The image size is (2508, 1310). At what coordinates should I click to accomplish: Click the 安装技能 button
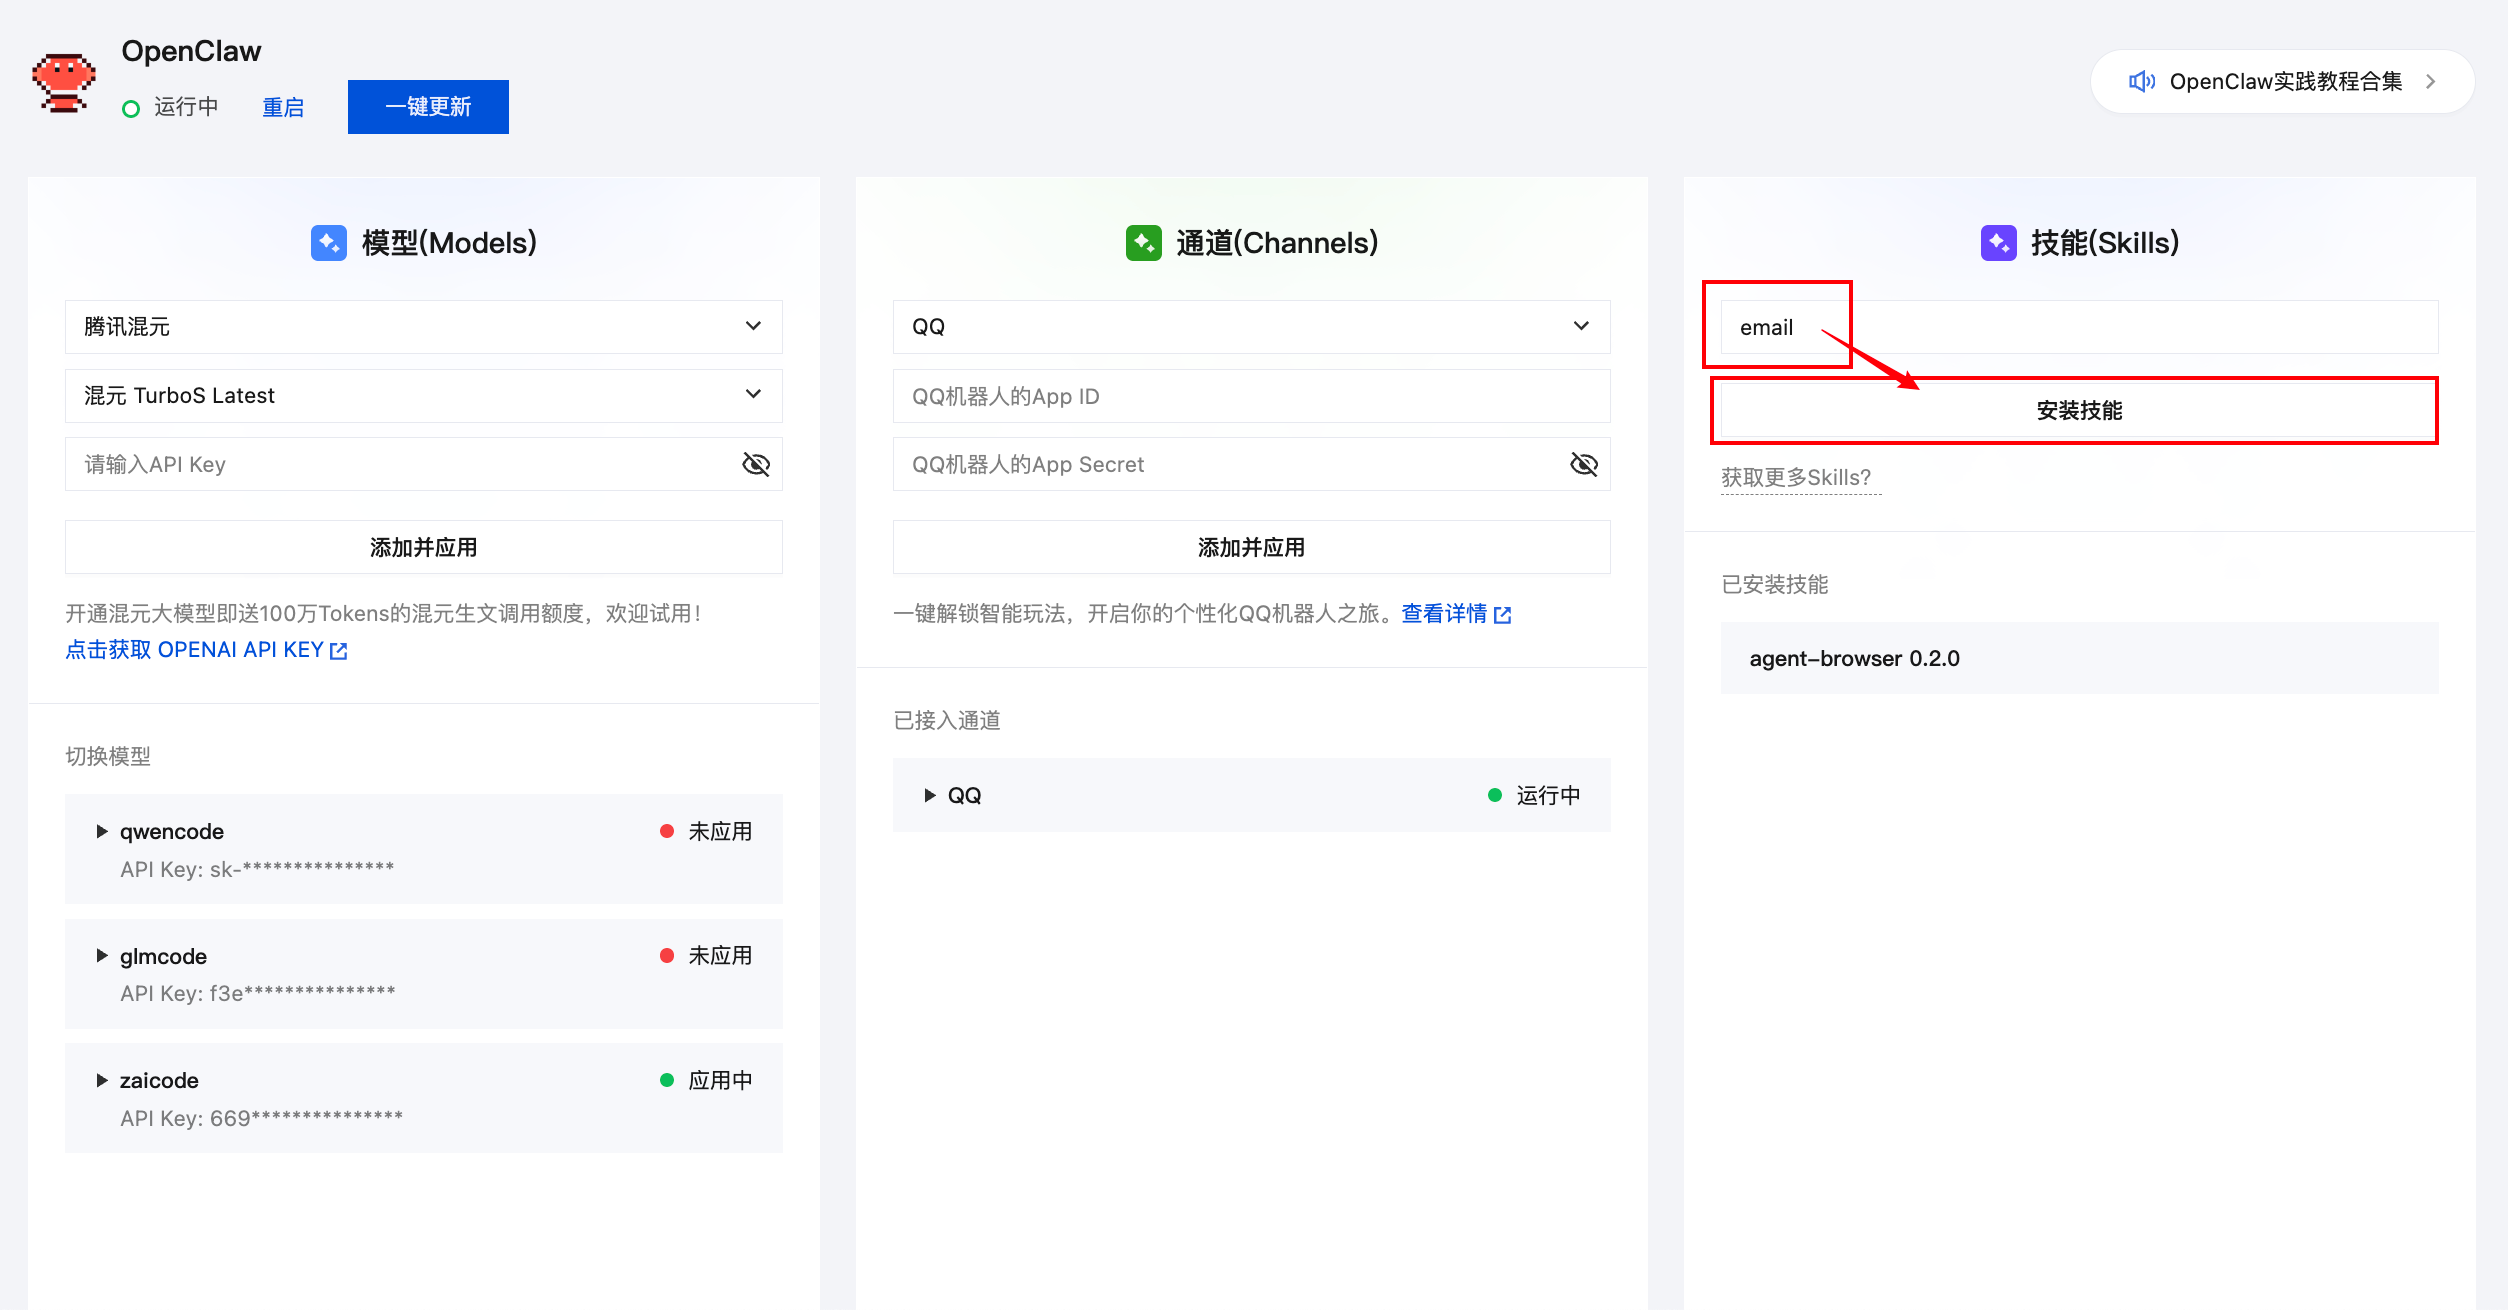tap(2077, 410)
